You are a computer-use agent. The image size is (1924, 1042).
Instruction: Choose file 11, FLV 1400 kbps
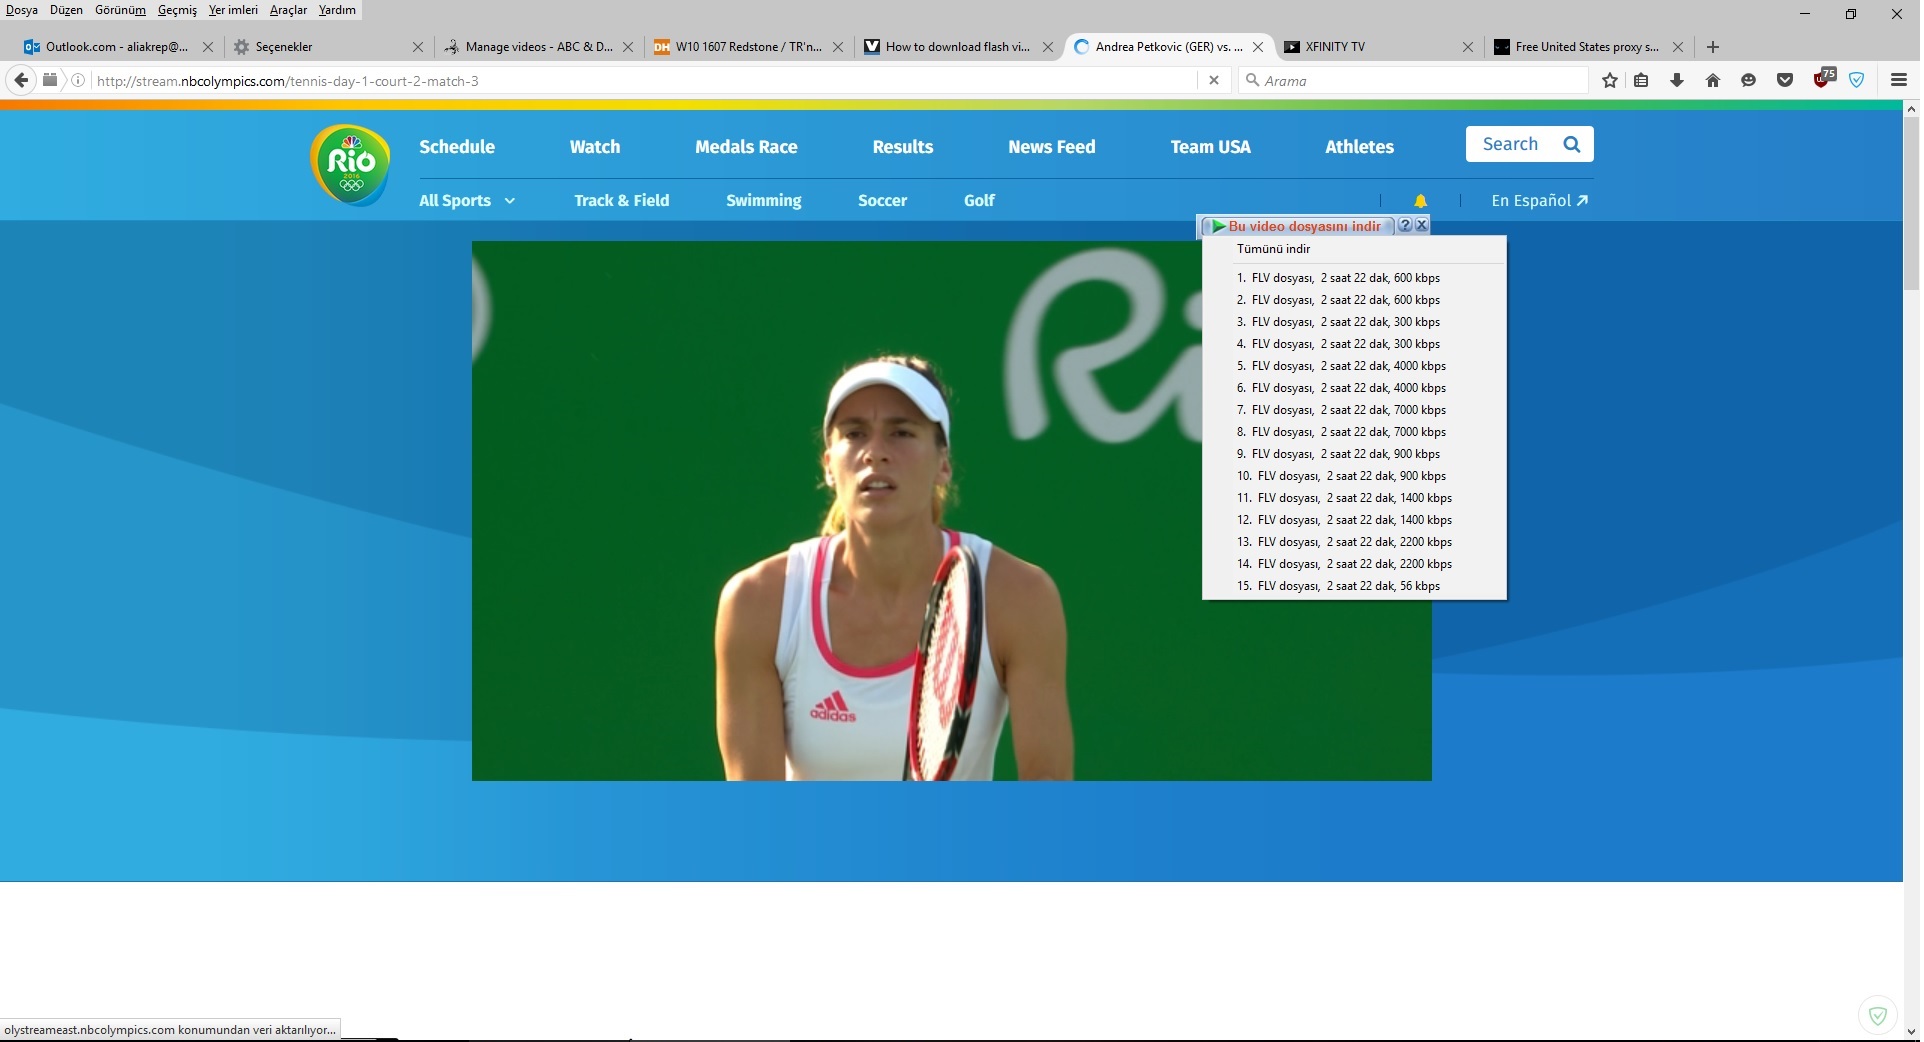coord(1354,498)
